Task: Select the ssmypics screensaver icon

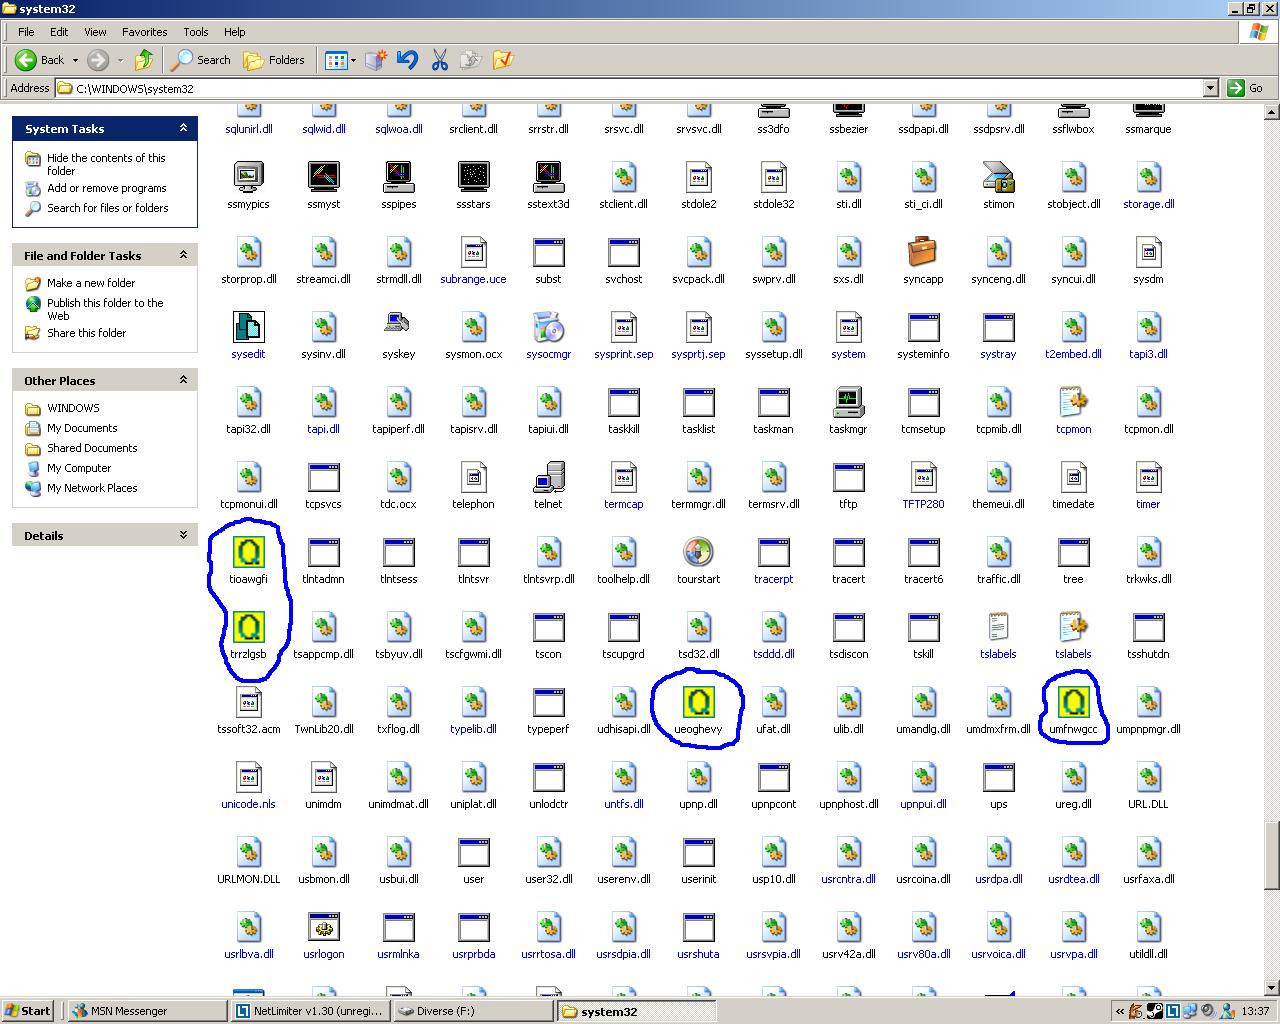Action: coord(248,177)
